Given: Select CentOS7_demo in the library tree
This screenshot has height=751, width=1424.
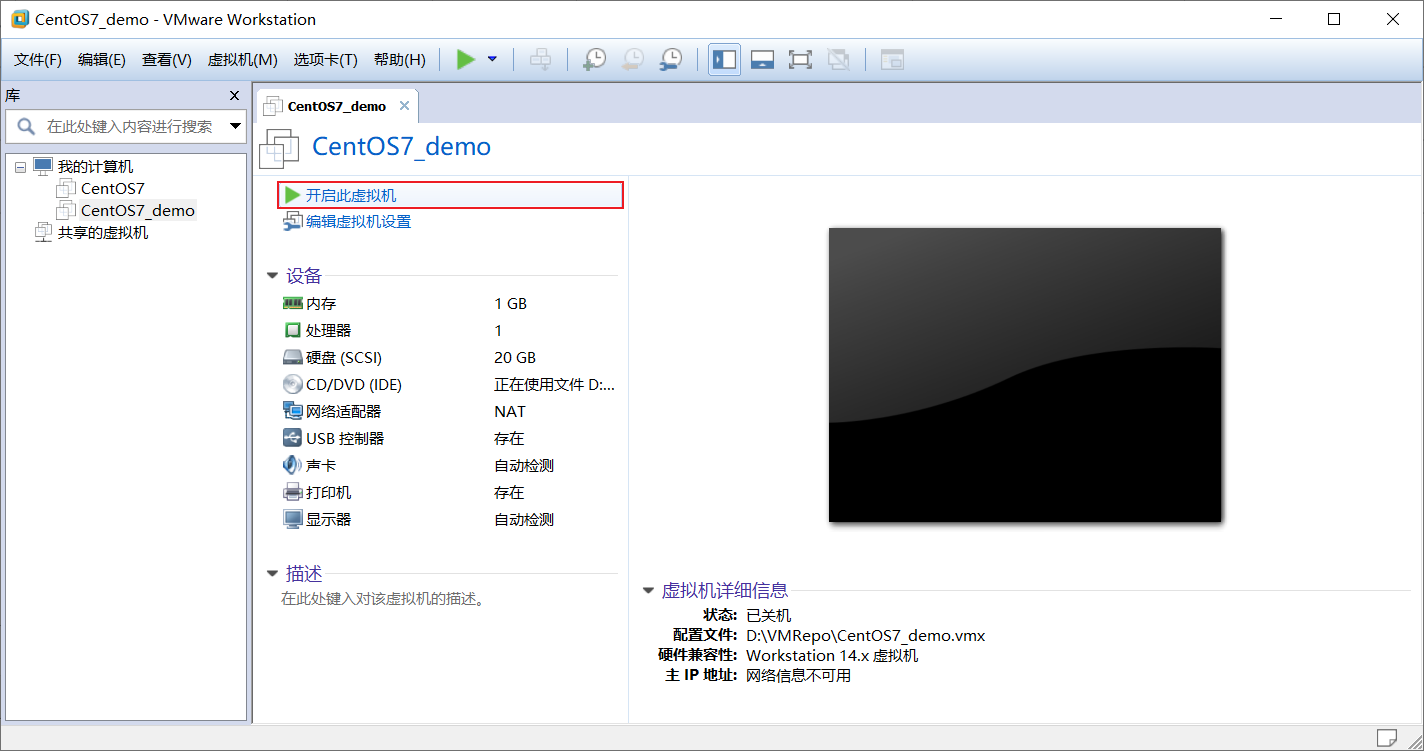Looking at the screenshot, I should point(138,210).
